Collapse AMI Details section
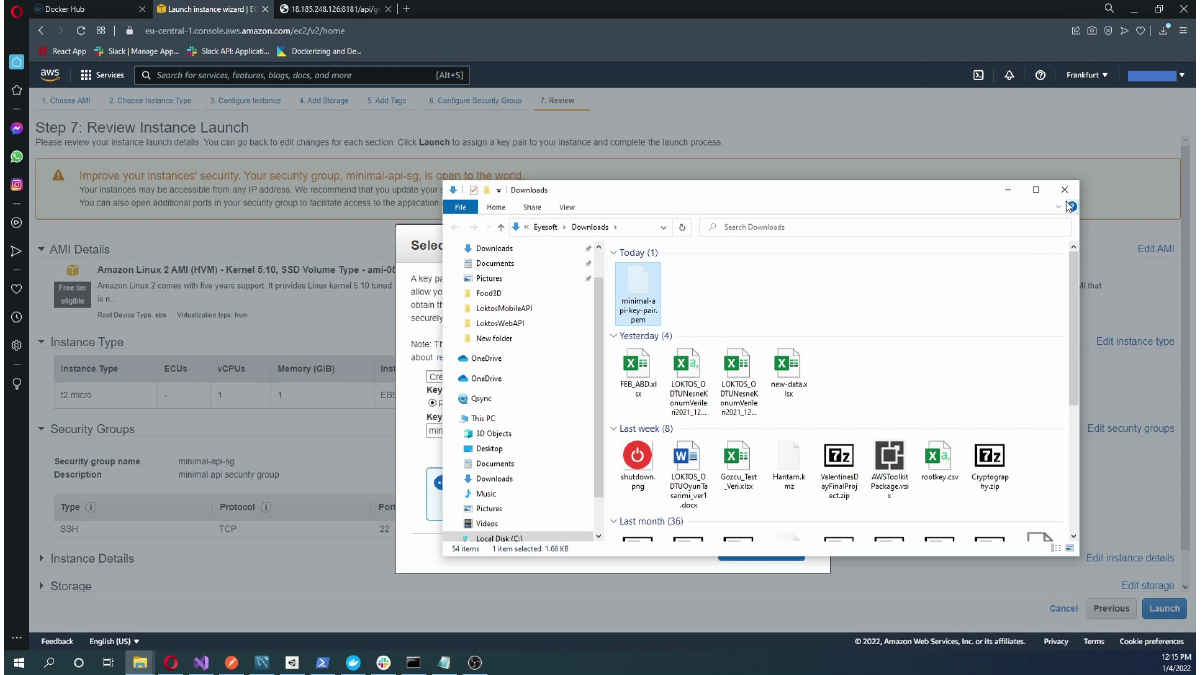1201x675 pixels. (41, 249)
